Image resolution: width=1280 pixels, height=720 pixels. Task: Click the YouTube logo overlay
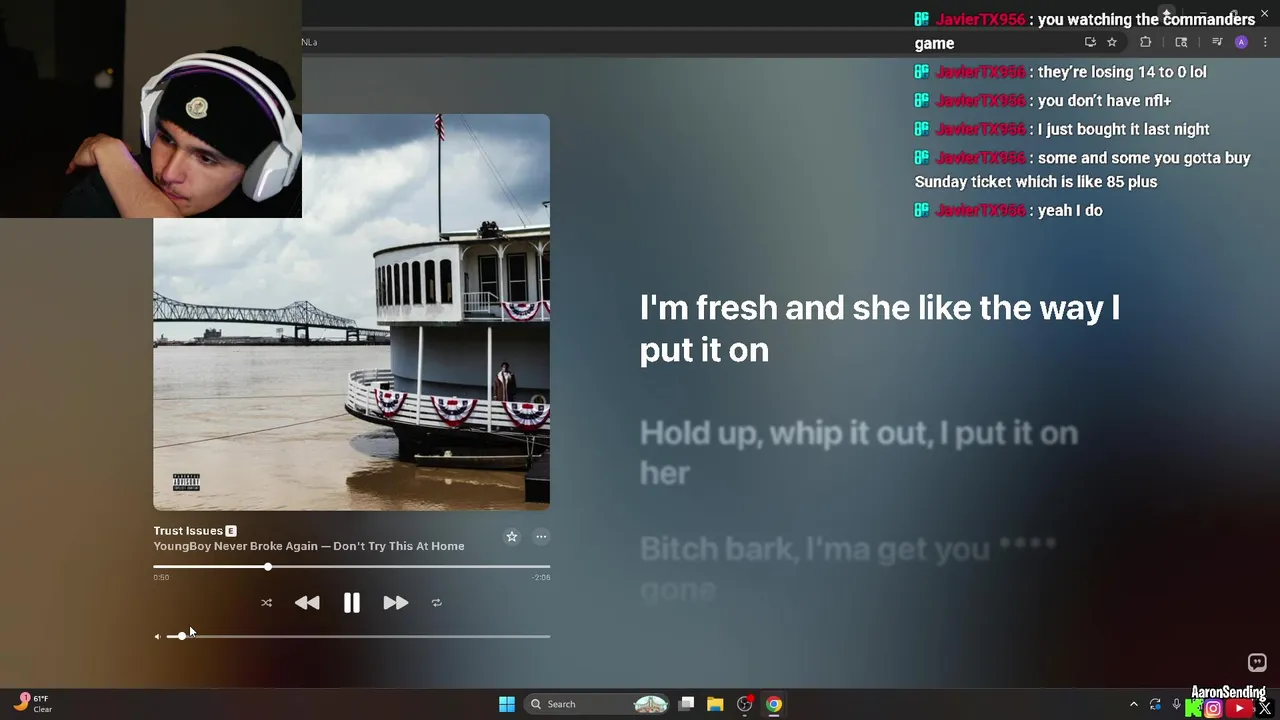coord(1240,709)
